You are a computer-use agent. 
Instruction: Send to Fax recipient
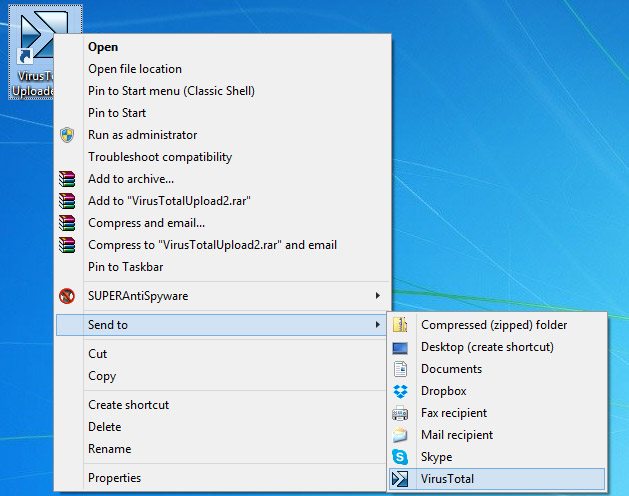click(497, 413)
